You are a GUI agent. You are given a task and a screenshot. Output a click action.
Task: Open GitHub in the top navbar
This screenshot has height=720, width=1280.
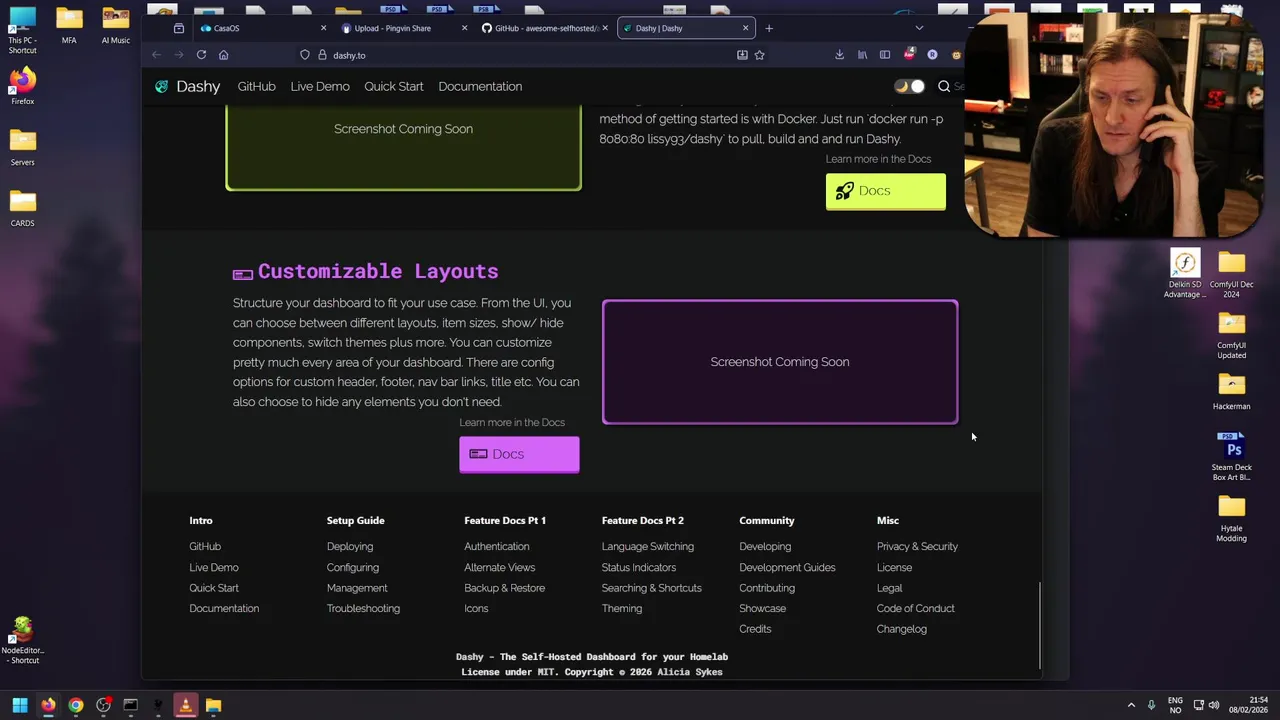pyautogui.click(x=256, y=86)
